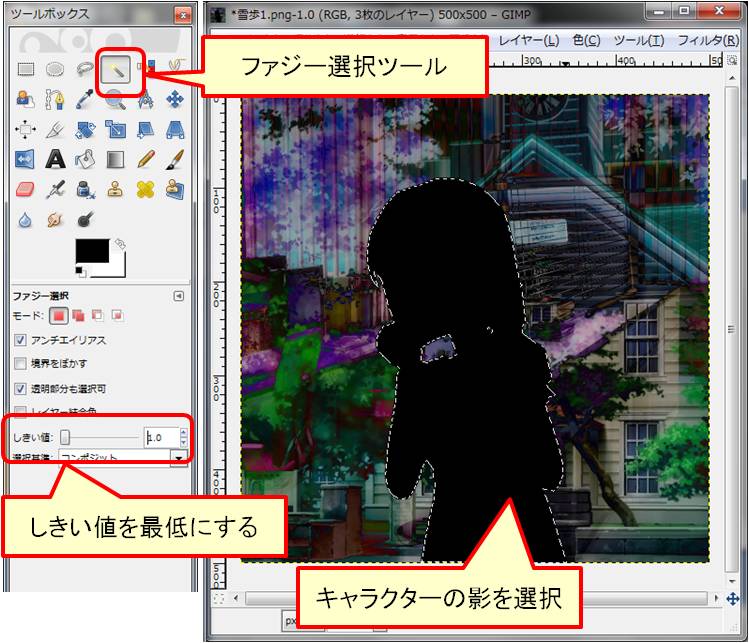Select the Color Picker eyedropper tool

tap(85, 99)
